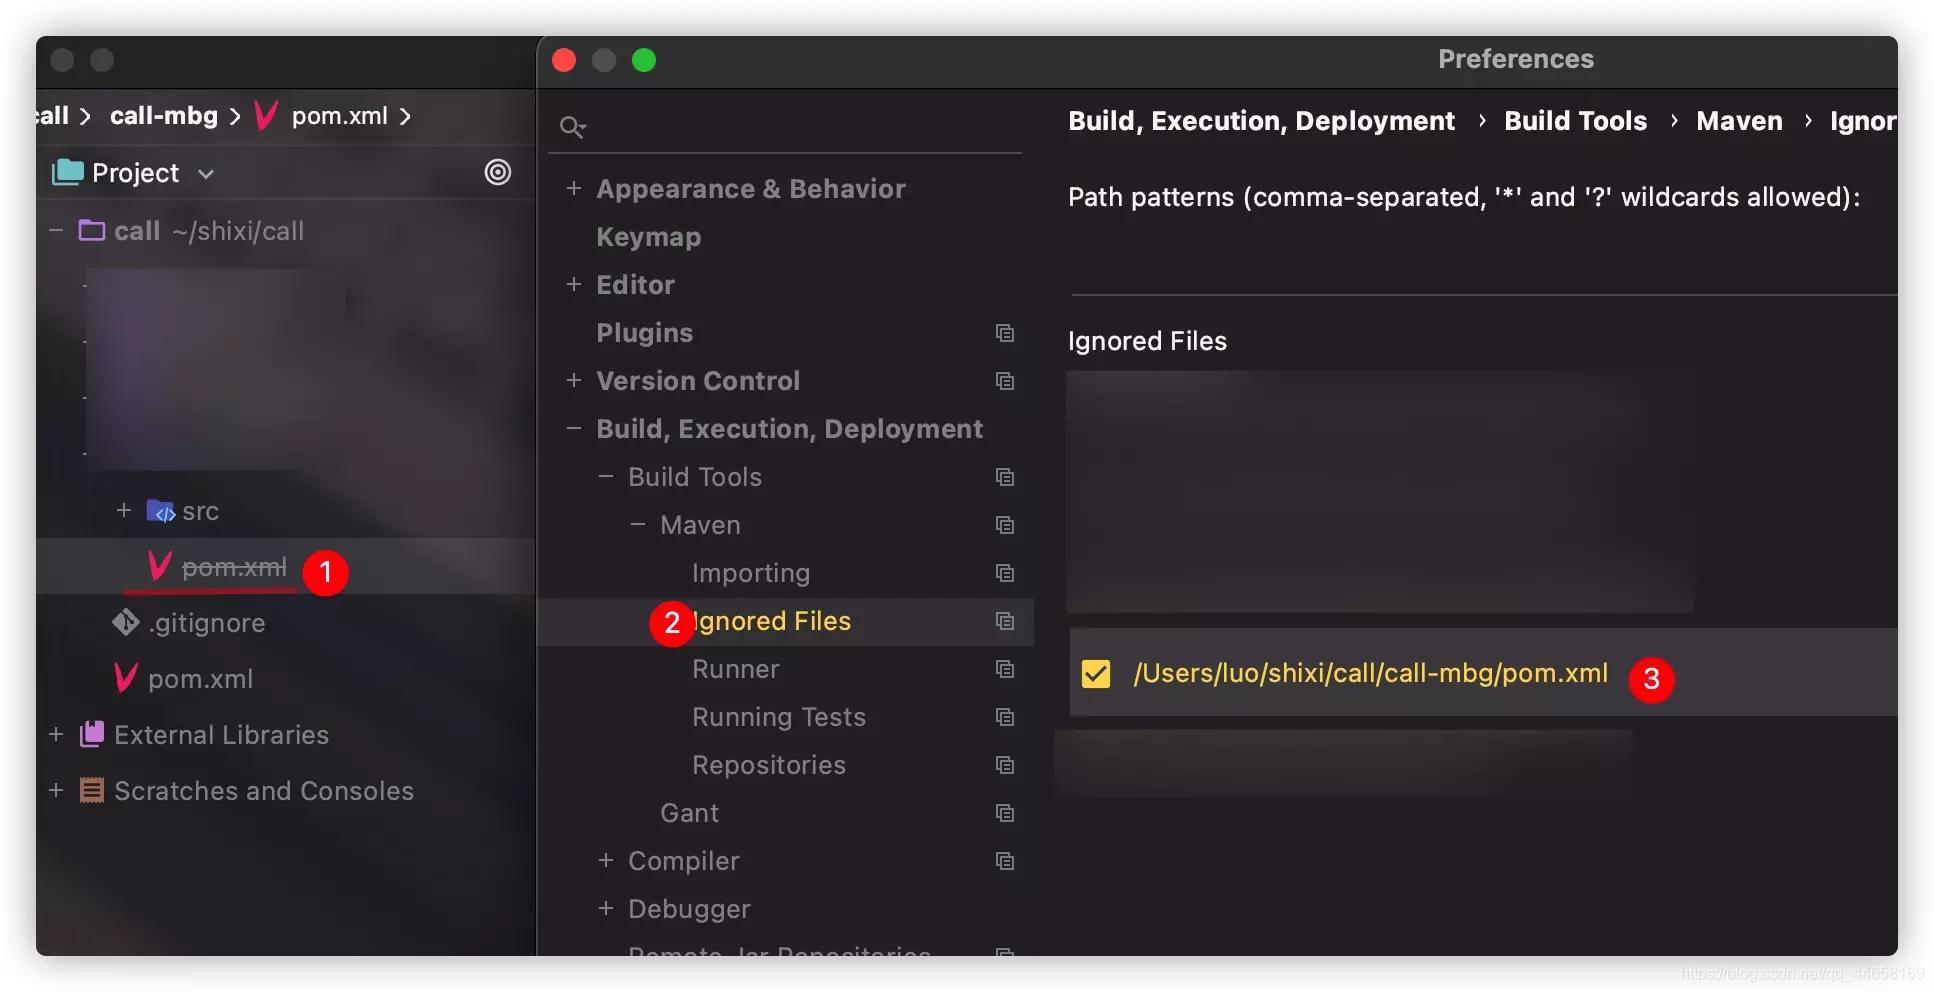Collapse Build, Execution, Deployment group
This screenshot has height=992, width=1934.
(x=574, y=428)
